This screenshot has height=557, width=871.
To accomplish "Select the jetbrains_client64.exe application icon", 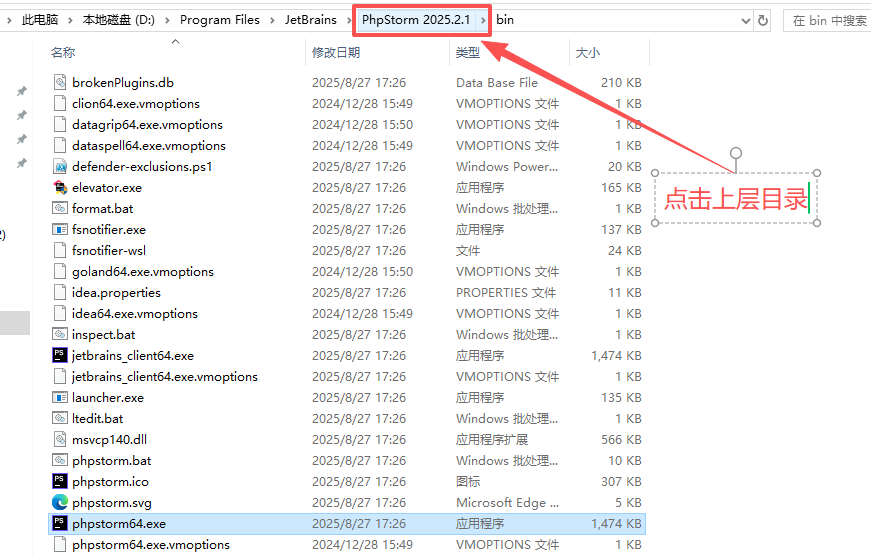I will (x=59, y=355).
